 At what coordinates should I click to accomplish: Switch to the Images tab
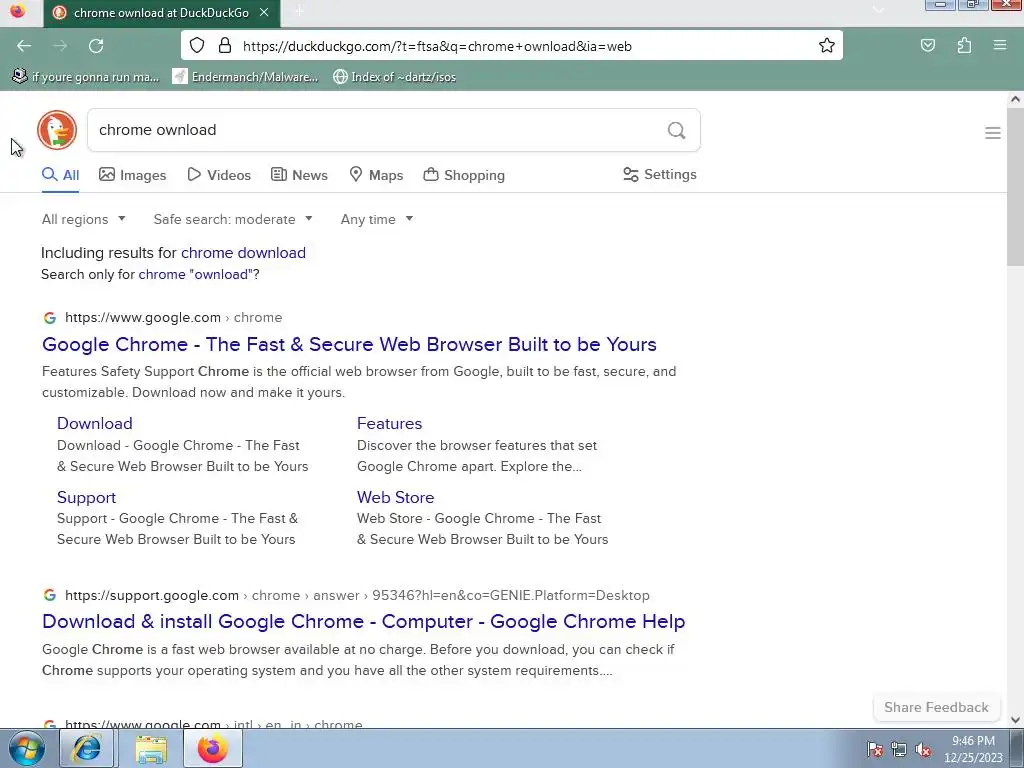pyautogui.click(x=133, y=175)
